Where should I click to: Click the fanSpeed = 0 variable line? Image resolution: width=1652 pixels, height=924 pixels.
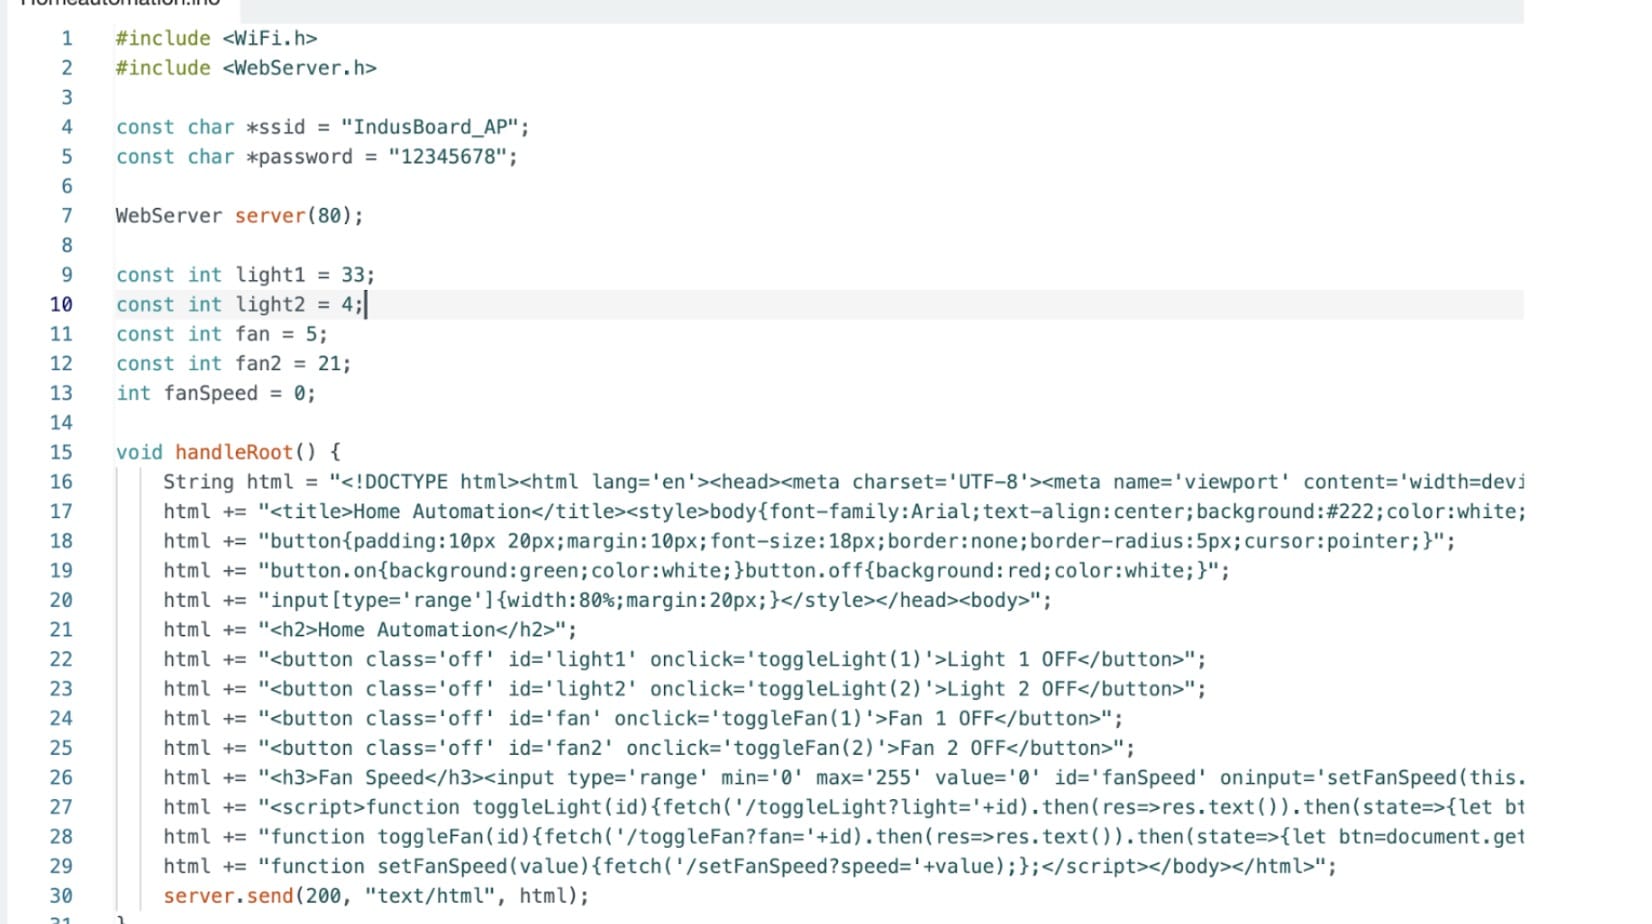point(215,393)
